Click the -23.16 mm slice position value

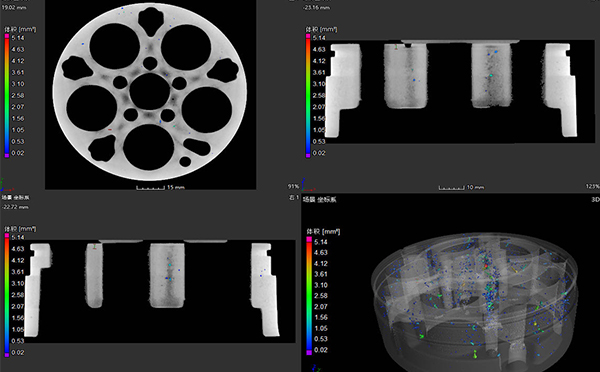316,7
